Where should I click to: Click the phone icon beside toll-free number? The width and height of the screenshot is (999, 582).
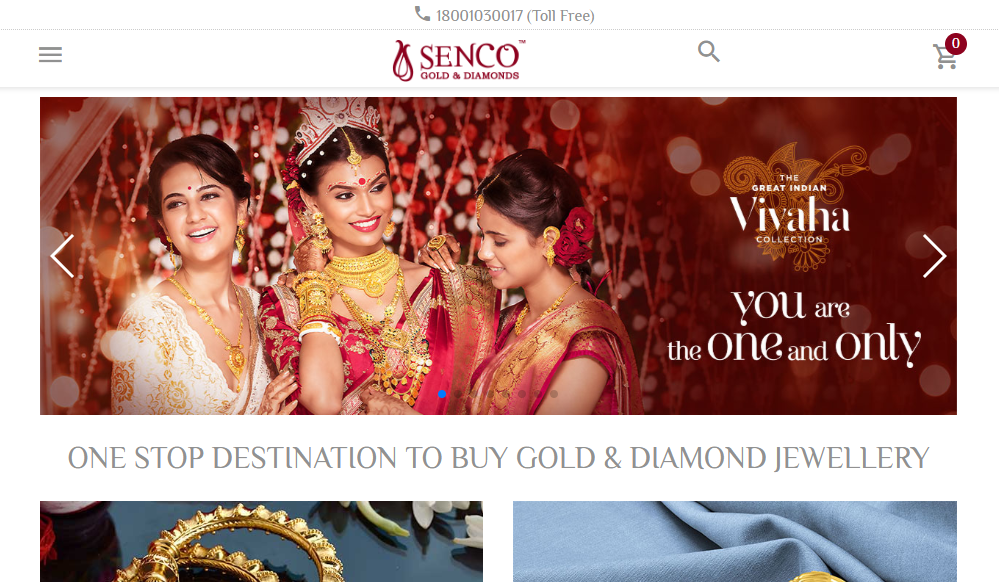coord(422,13)
